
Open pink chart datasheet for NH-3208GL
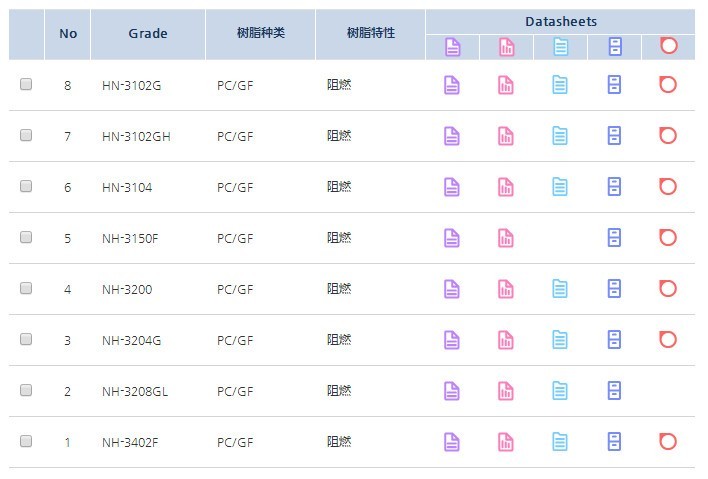(x=506, y=391)
